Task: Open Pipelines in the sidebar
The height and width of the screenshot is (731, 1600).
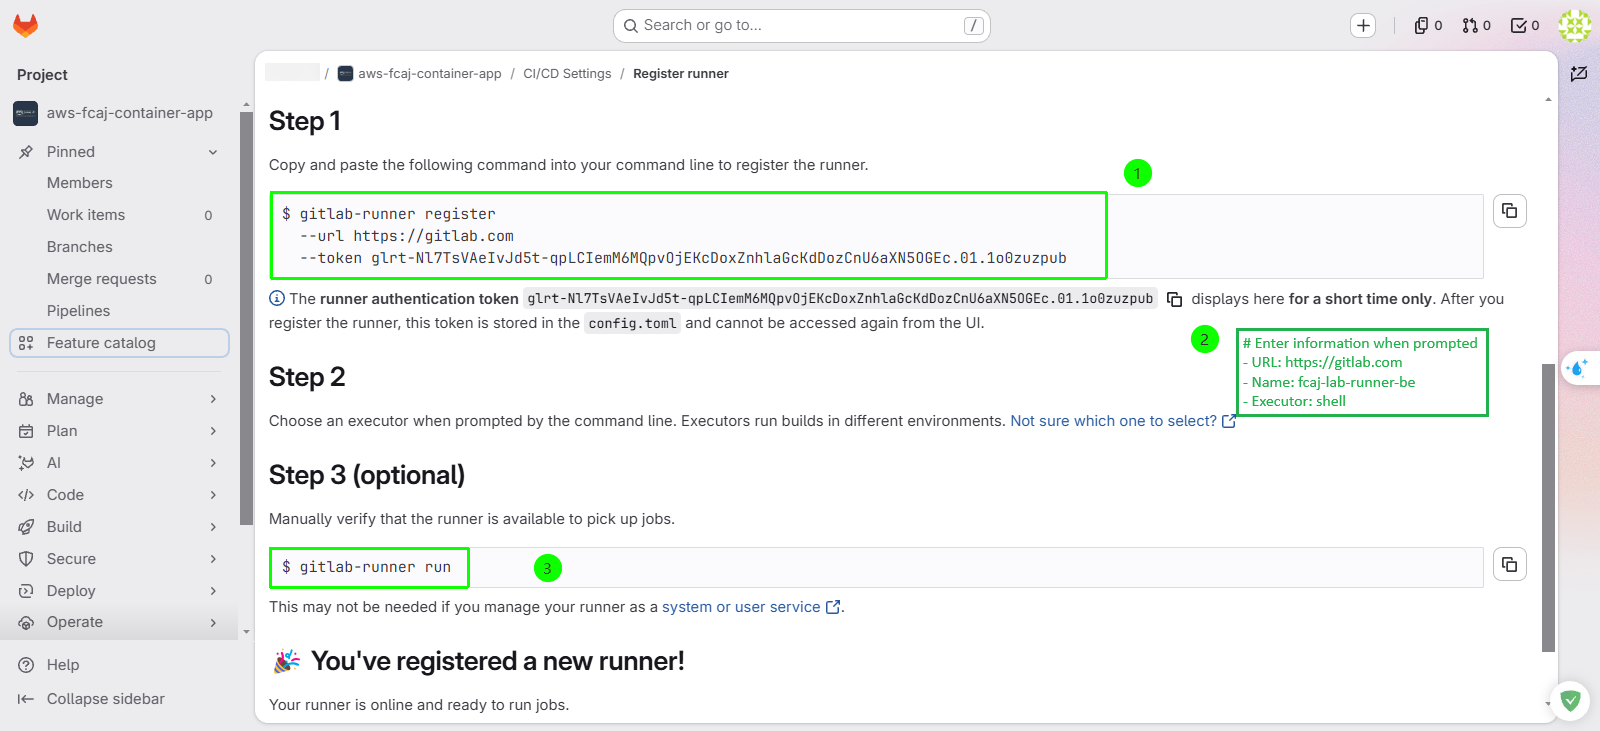Action: 120,311
